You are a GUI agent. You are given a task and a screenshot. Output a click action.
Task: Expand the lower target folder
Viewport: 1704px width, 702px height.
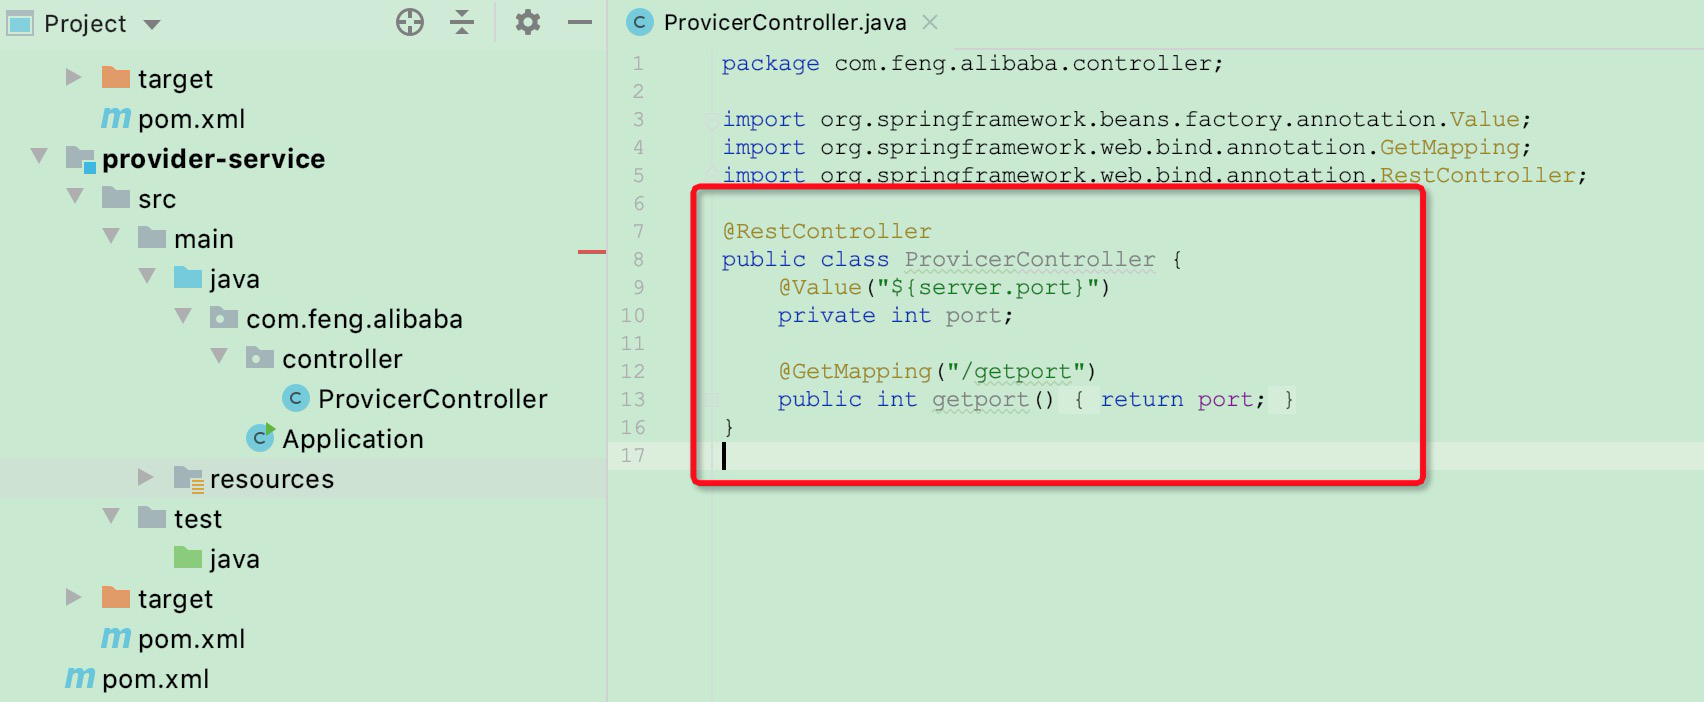click(x=73, y=597)
